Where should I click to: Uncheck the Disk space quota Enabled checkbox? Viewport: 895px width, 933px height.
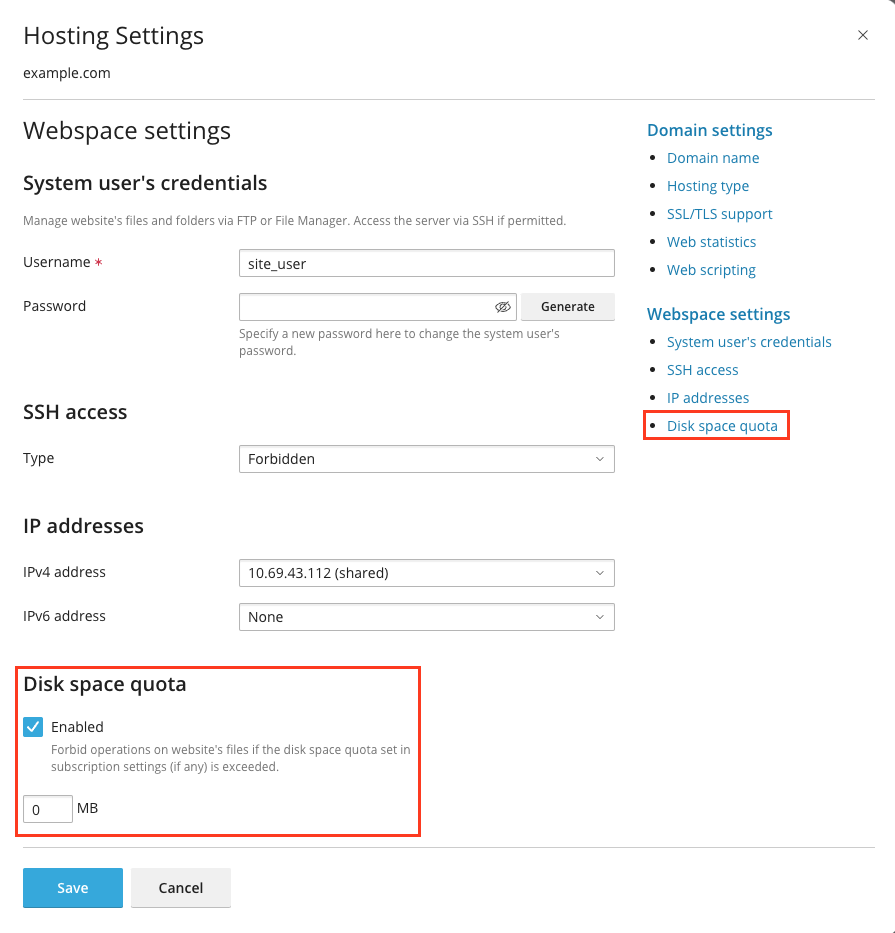33,727
